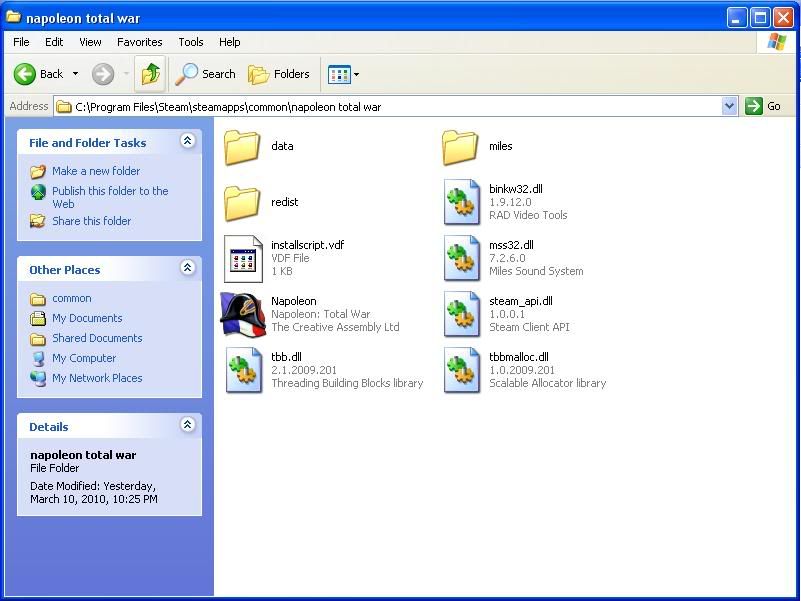The height and width of the screenshot is (601, 801).
Task: Select the miles folder icon
Action: coord(460,147)
